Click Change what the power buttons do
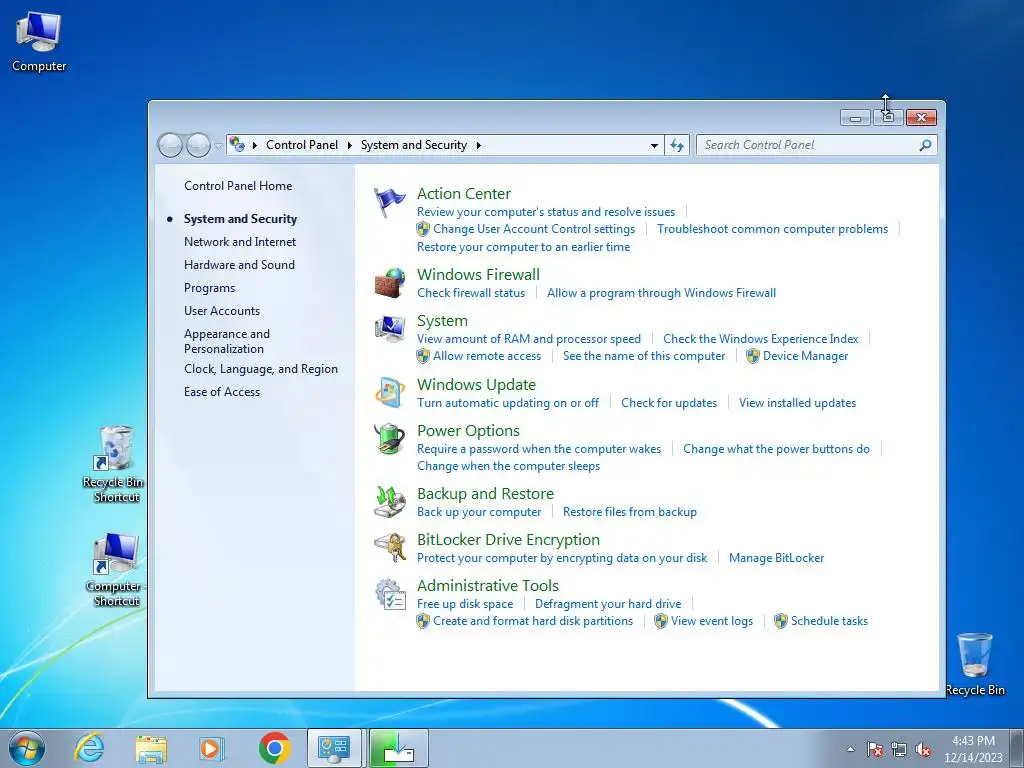Image resolution: width=1024 pixels, height=768 pixels. [x=776, y=449]
